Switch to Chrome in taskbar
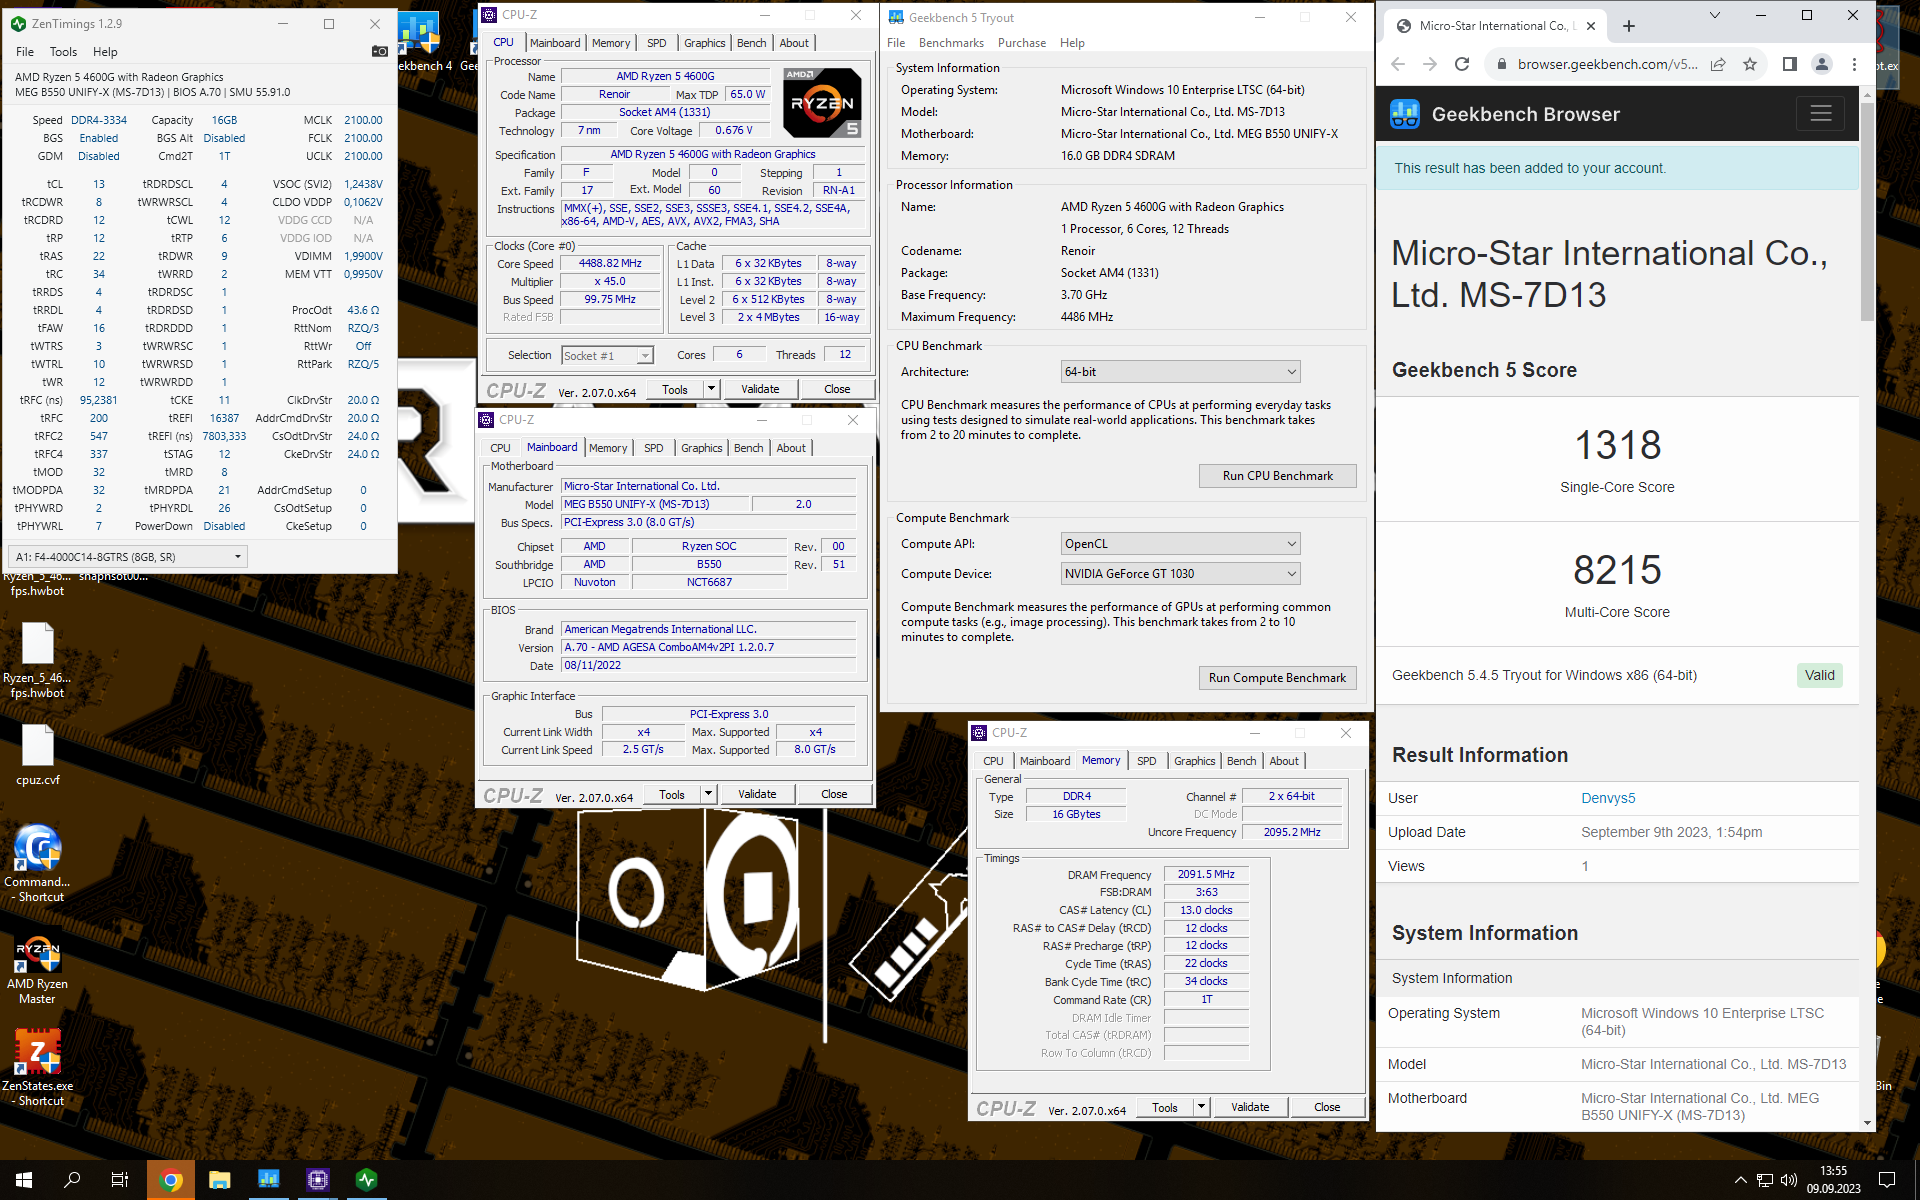This screenshot has width=1920, height=1200. [x=171, y=1180]
